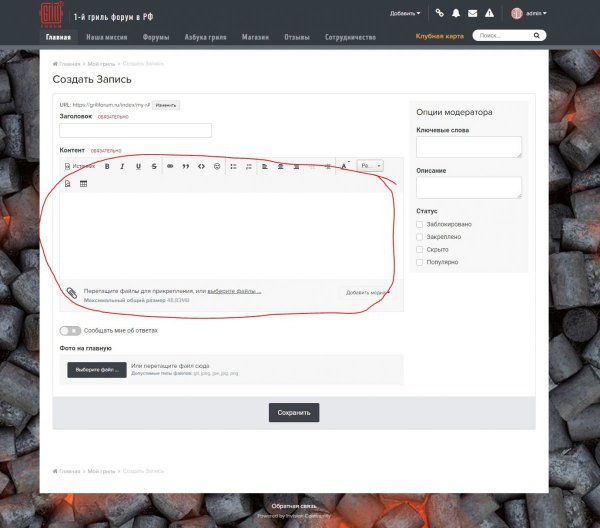Insert a table in the editor
This screenshot has height=528, width=600.
[83, 184]
